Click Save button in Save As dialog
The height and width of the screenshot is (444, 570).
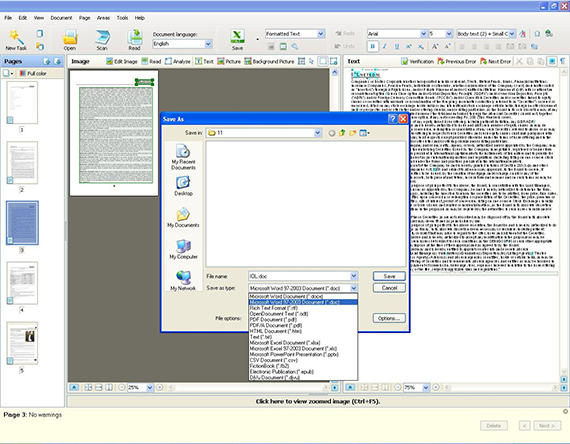click(x=389, y=276)
